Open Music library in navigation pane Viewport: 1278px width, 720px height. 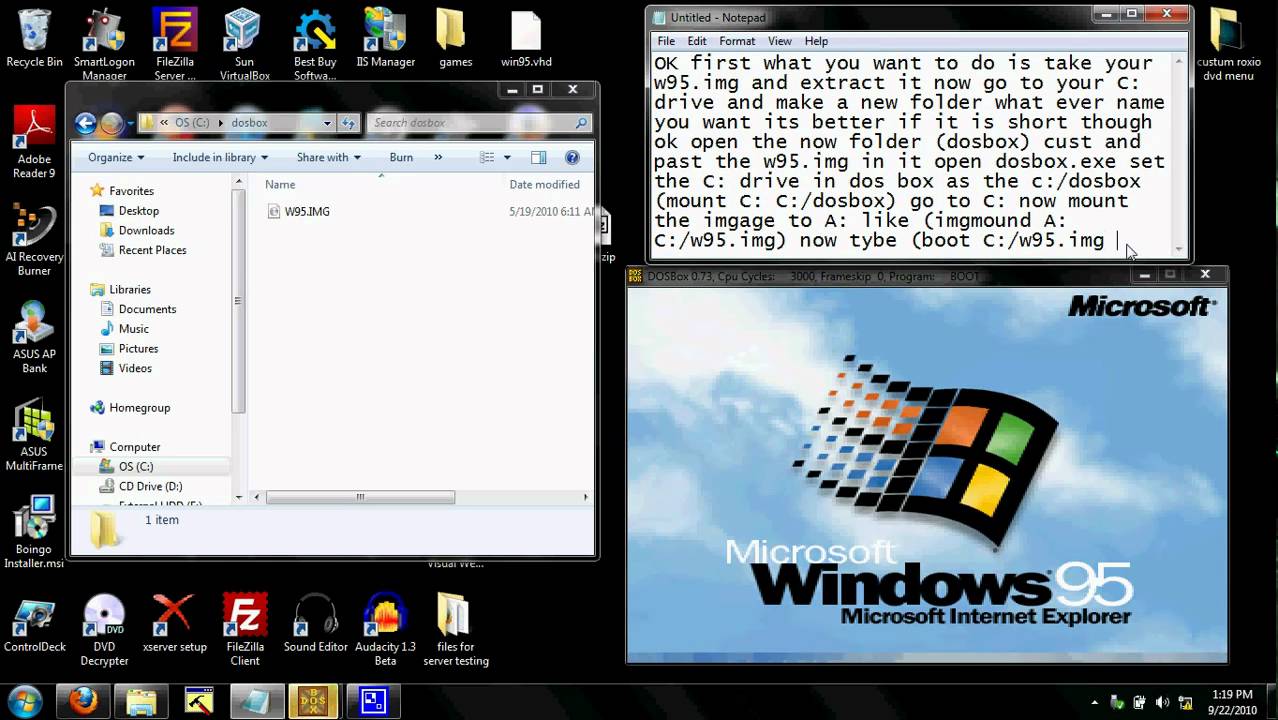pos(133,329)
